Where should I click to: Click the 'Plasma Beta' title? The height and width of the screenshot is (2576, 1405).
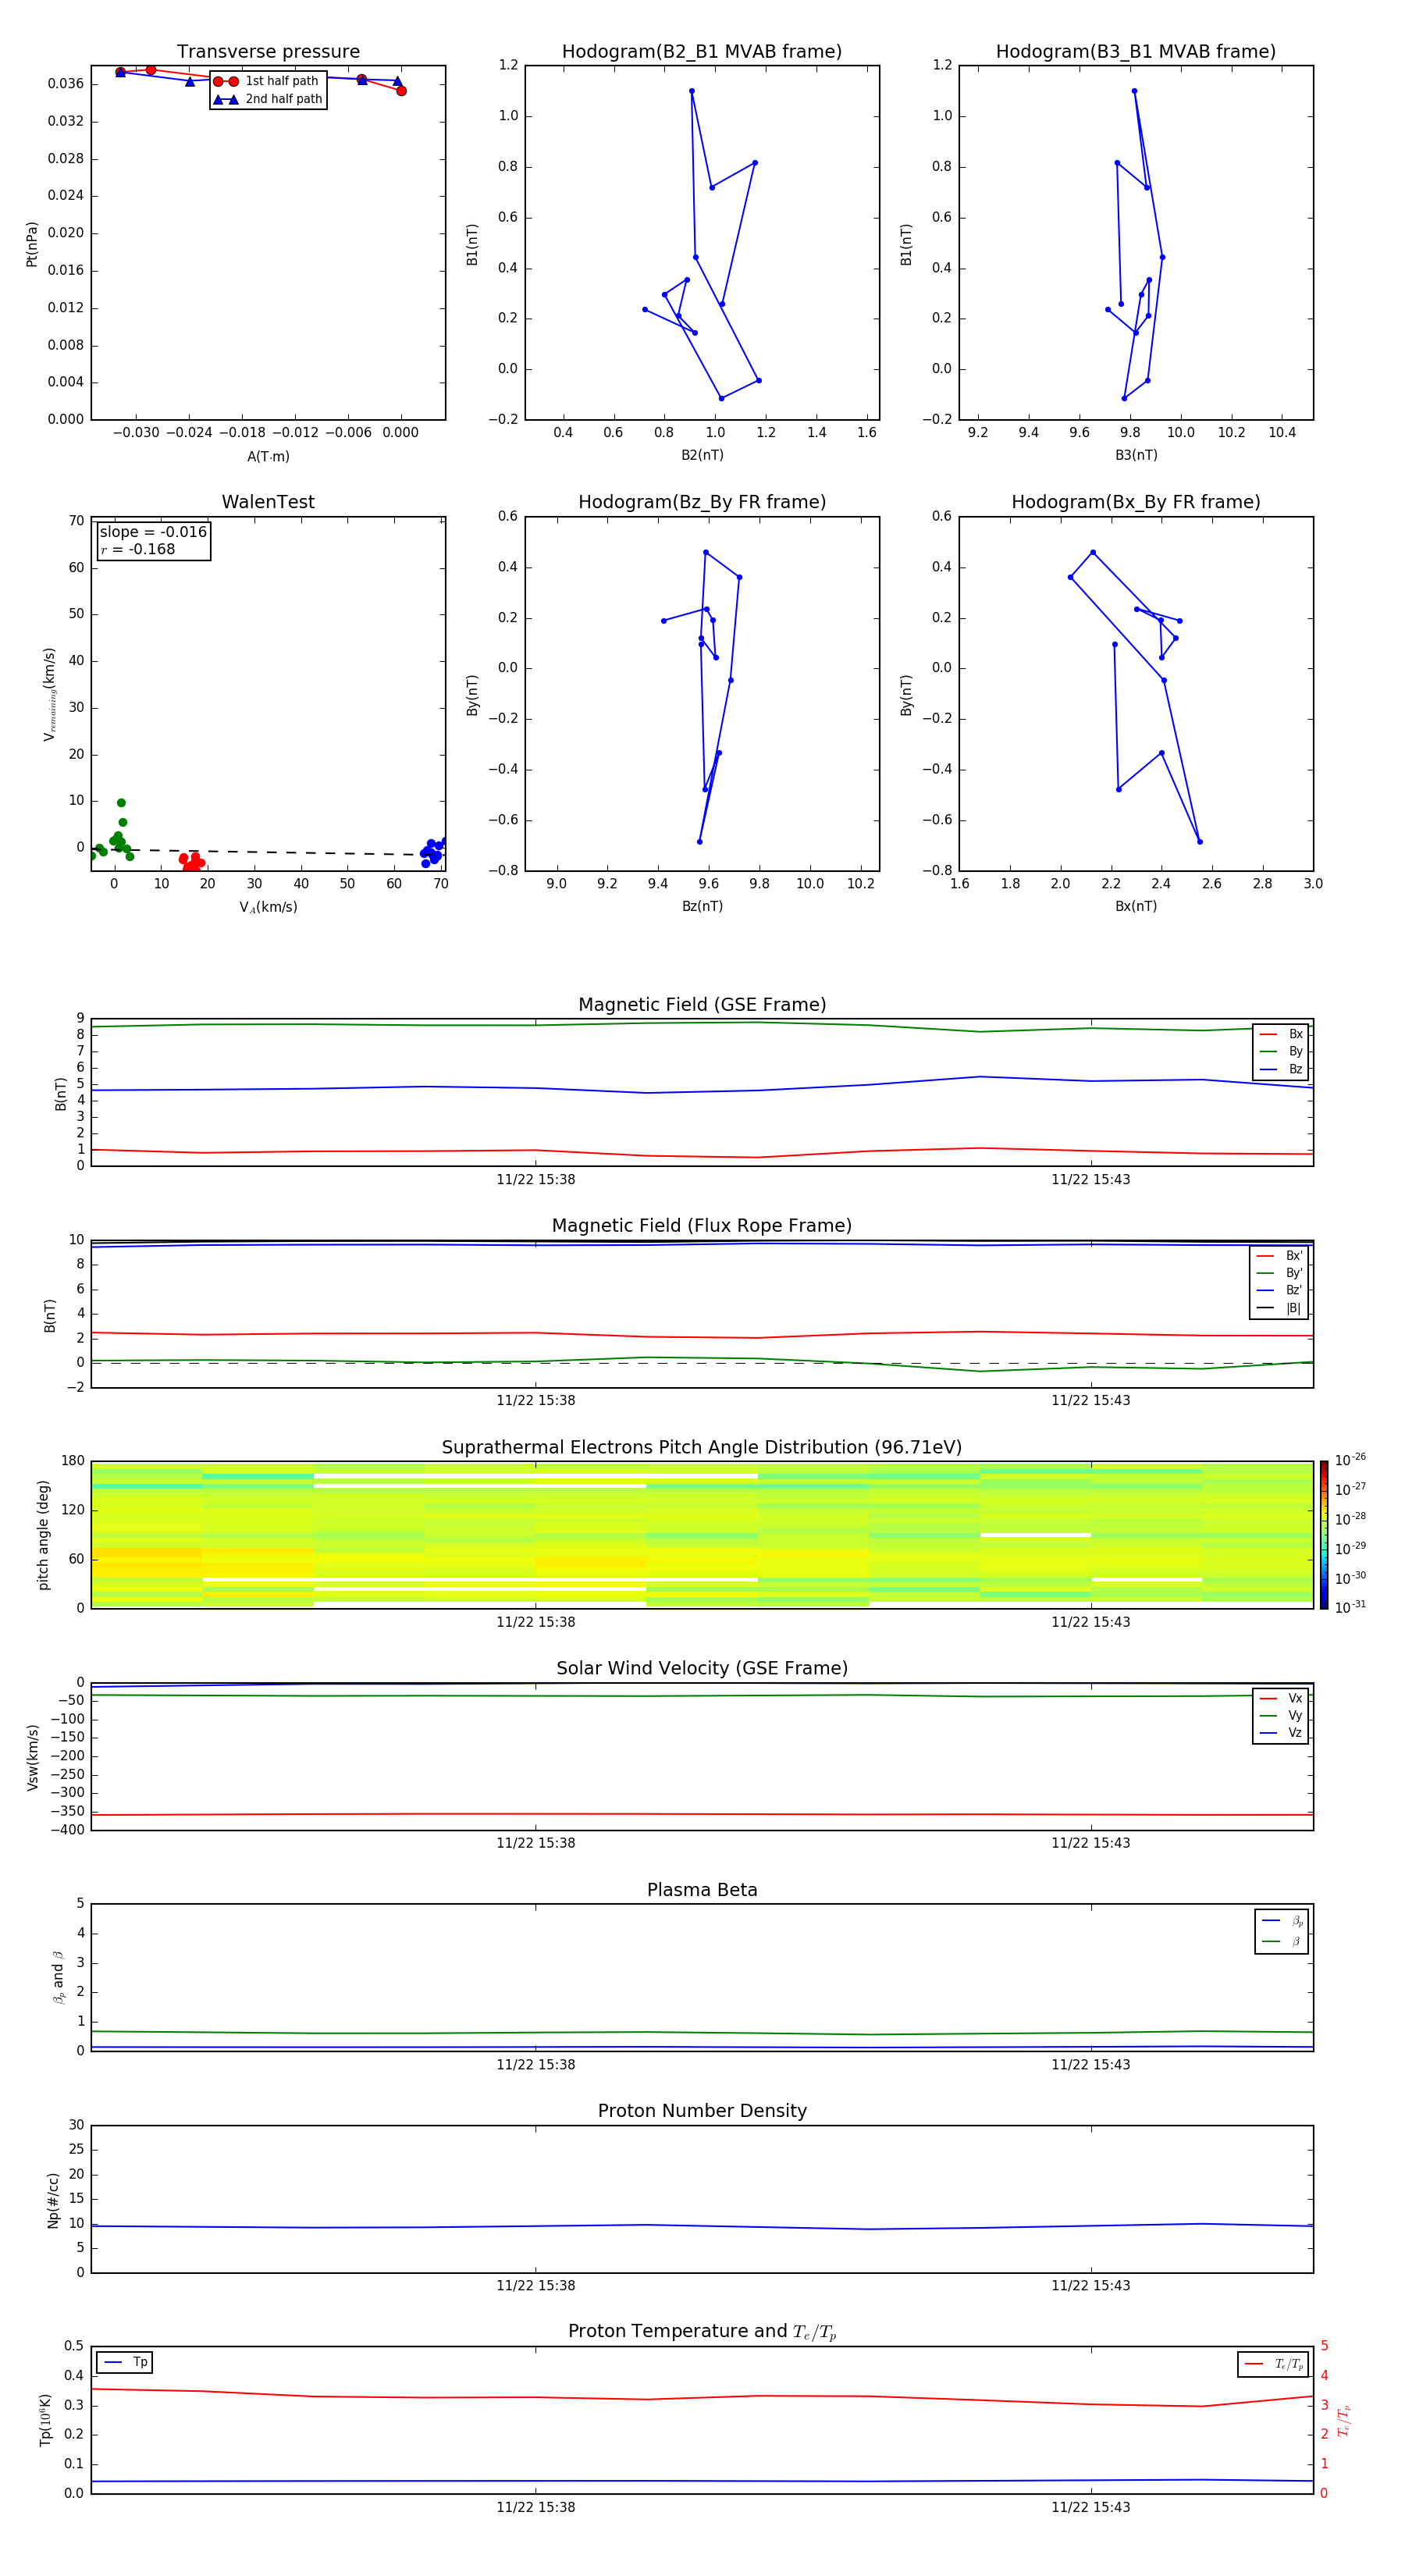click(702, 1891)
